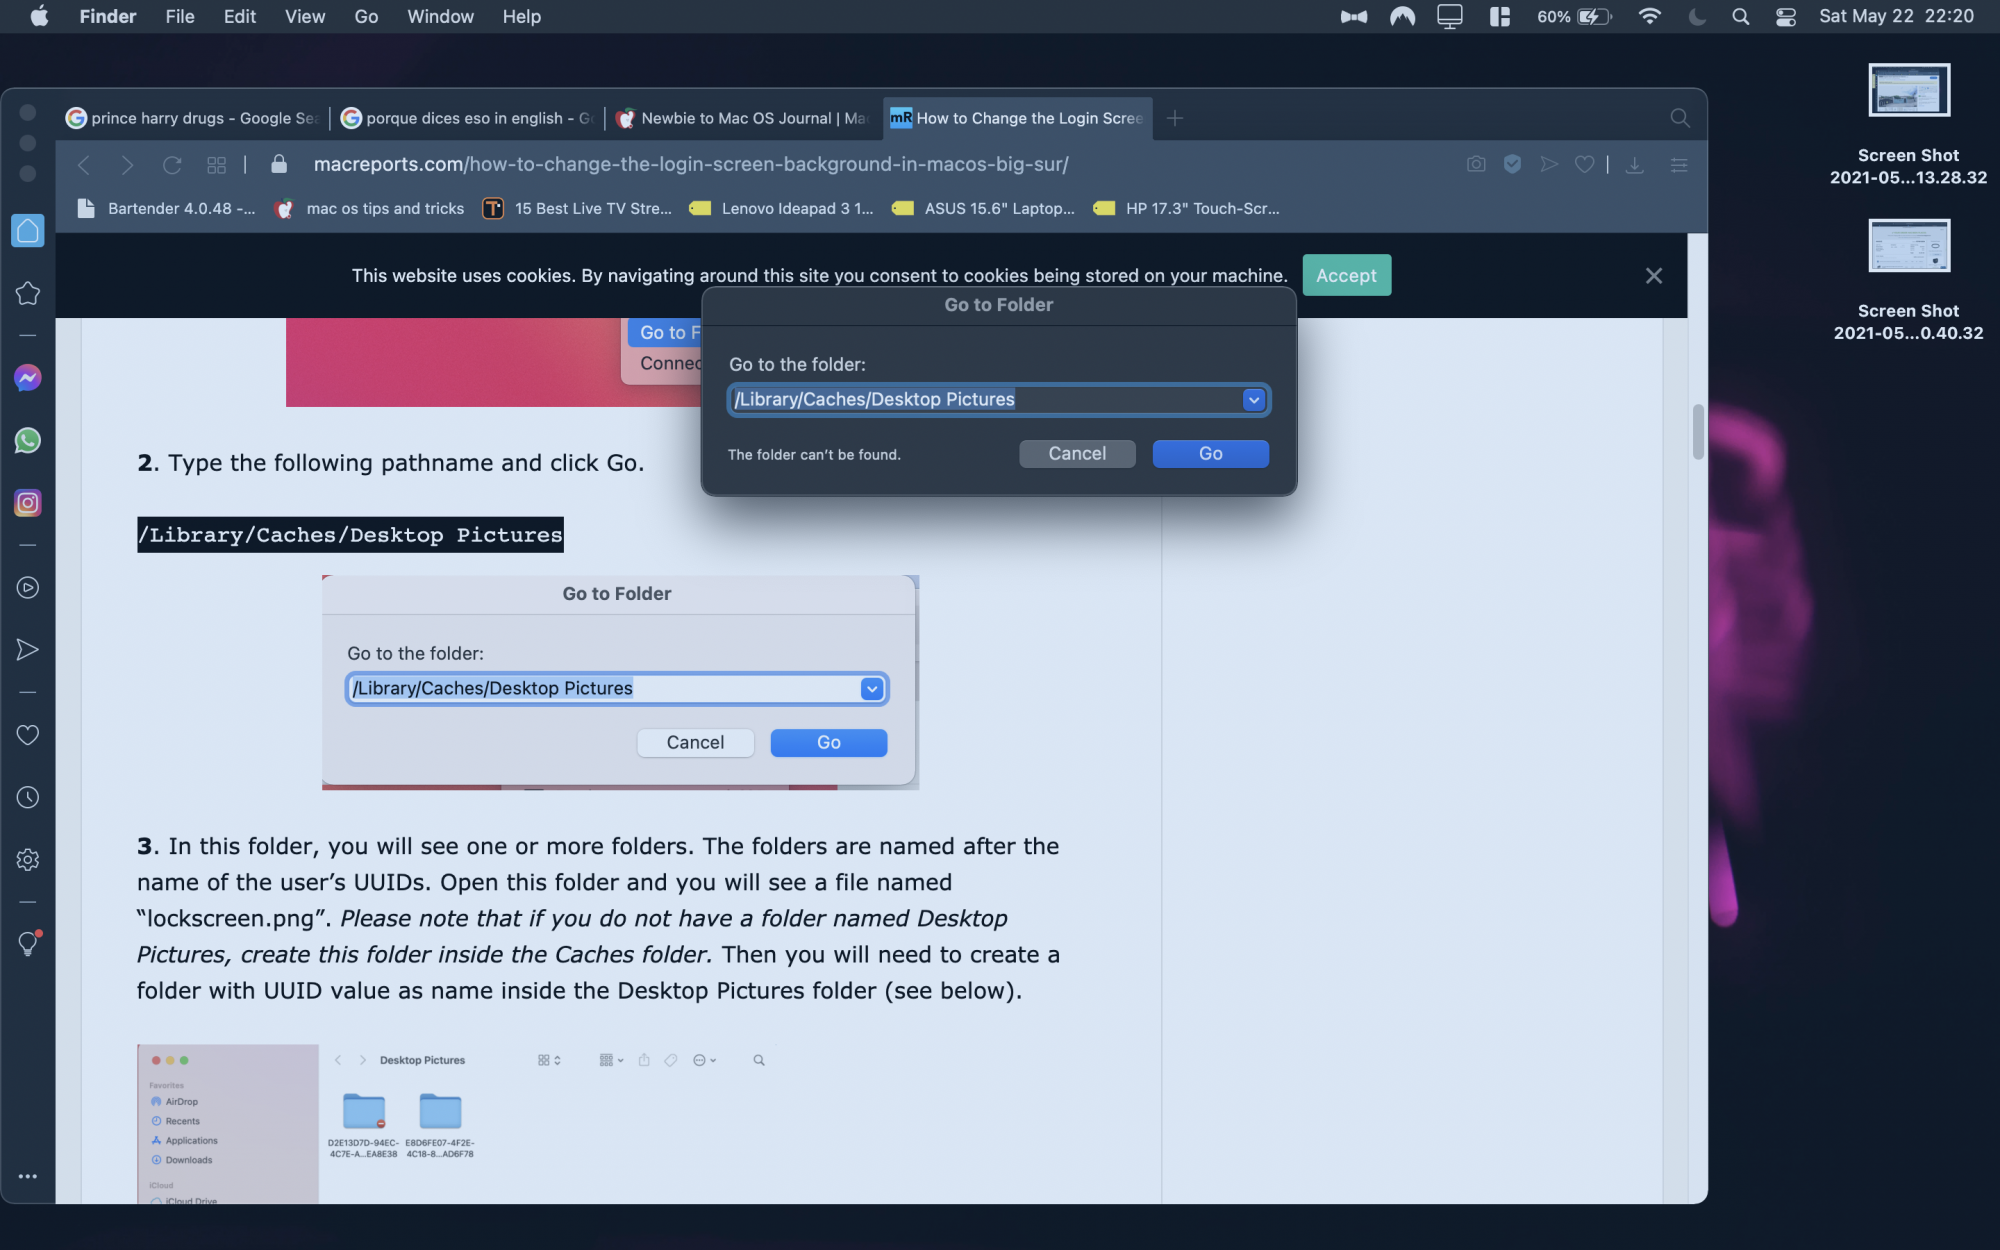
Task: Open new tab with plus button
Action: 1175,118
